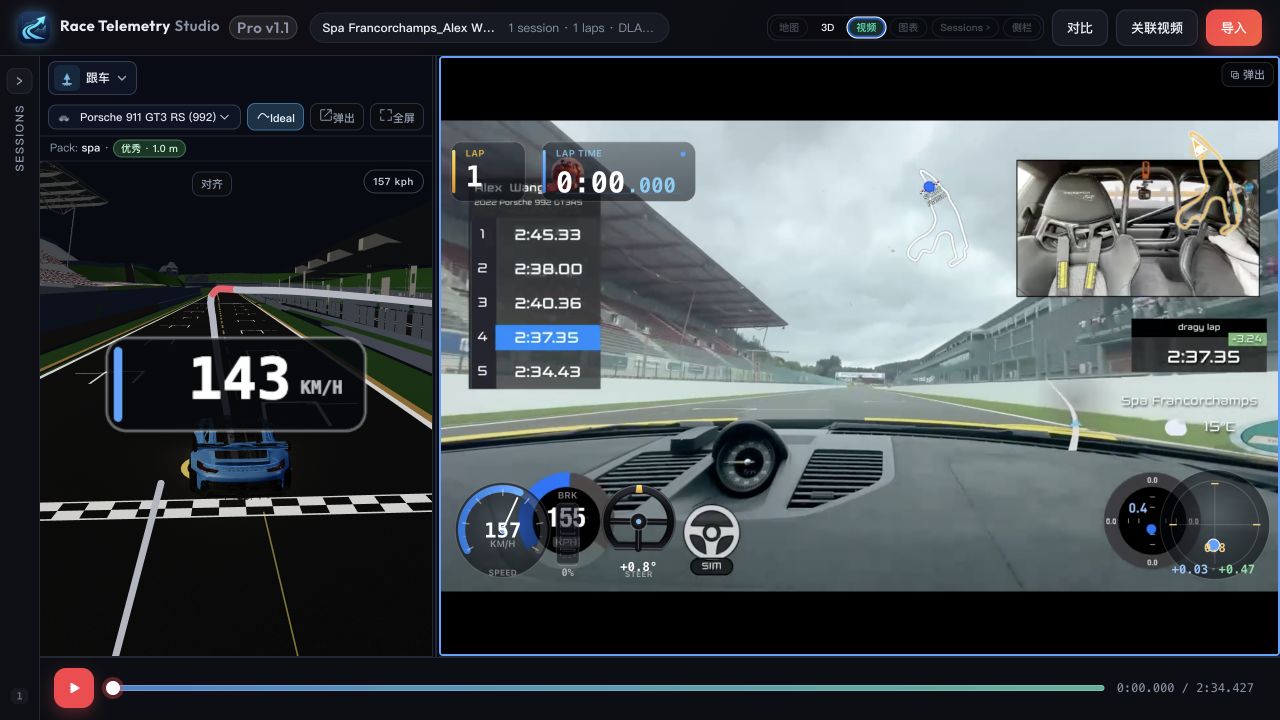Click the dragy lap 2:37.35 box
This screenshot has width=1280, height=720.
1199,345
